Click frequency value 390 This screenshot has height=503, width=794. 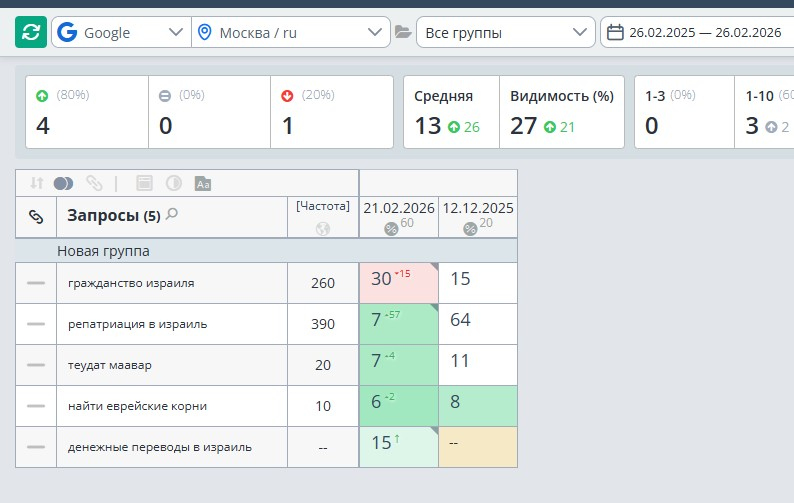point(323,324)
